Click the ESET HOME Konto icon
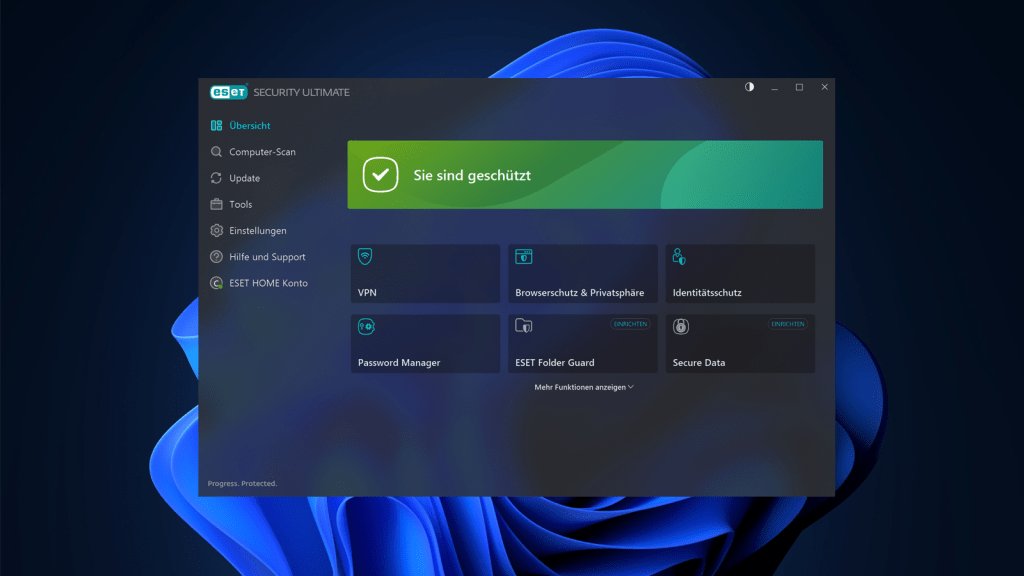 coord(216,283)
